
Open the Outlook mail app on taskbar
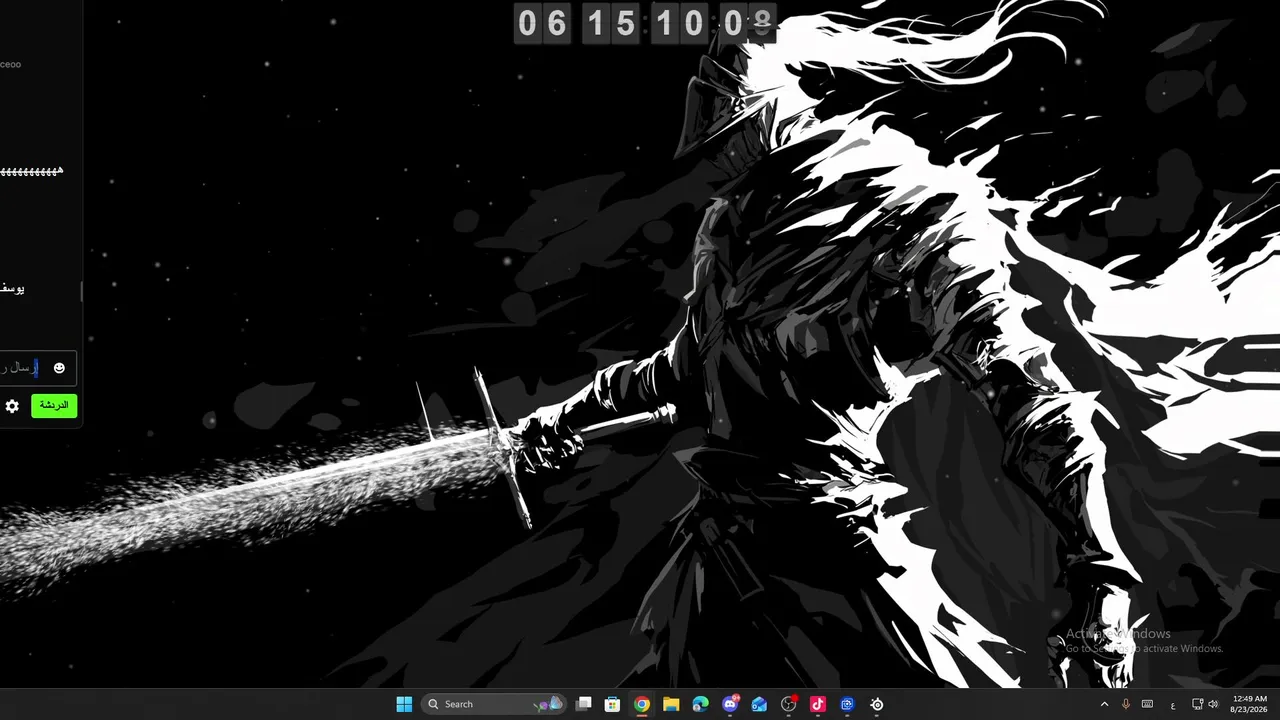coord(759,704)
